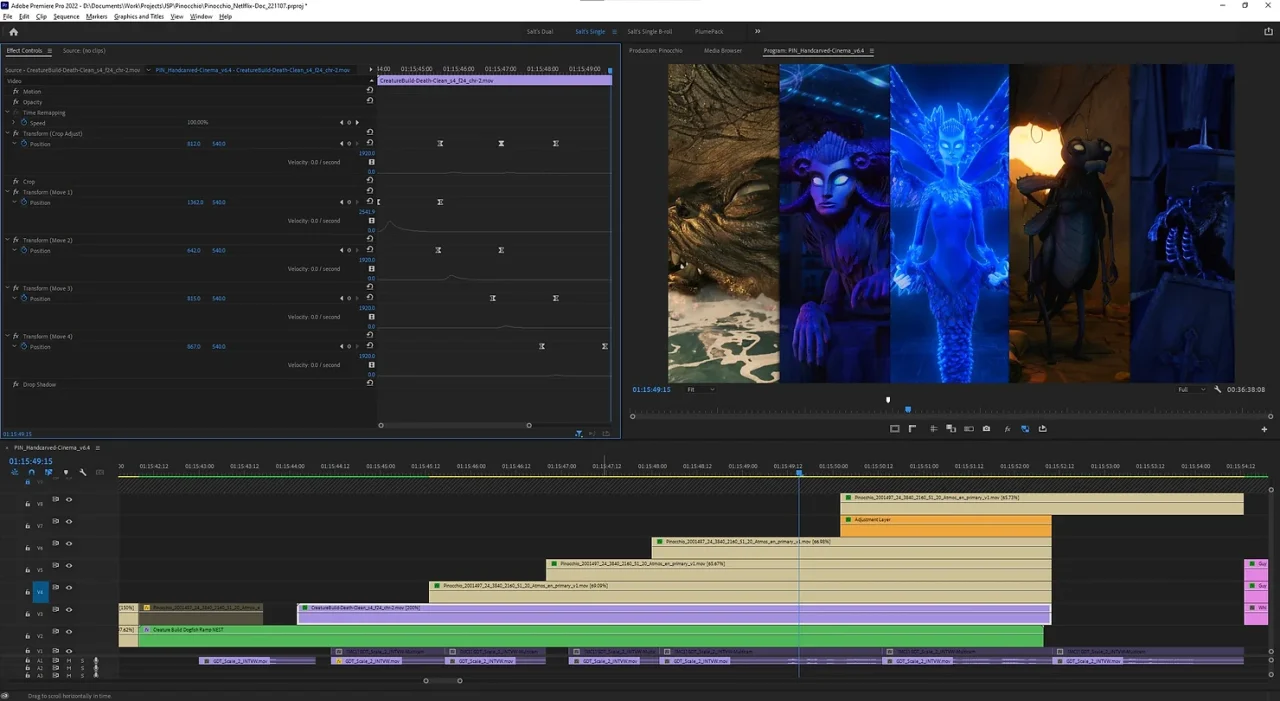Reset the Opacity effect parameters
The height and width of the screenshot is (701, 1280).
[x=370, y=101]
